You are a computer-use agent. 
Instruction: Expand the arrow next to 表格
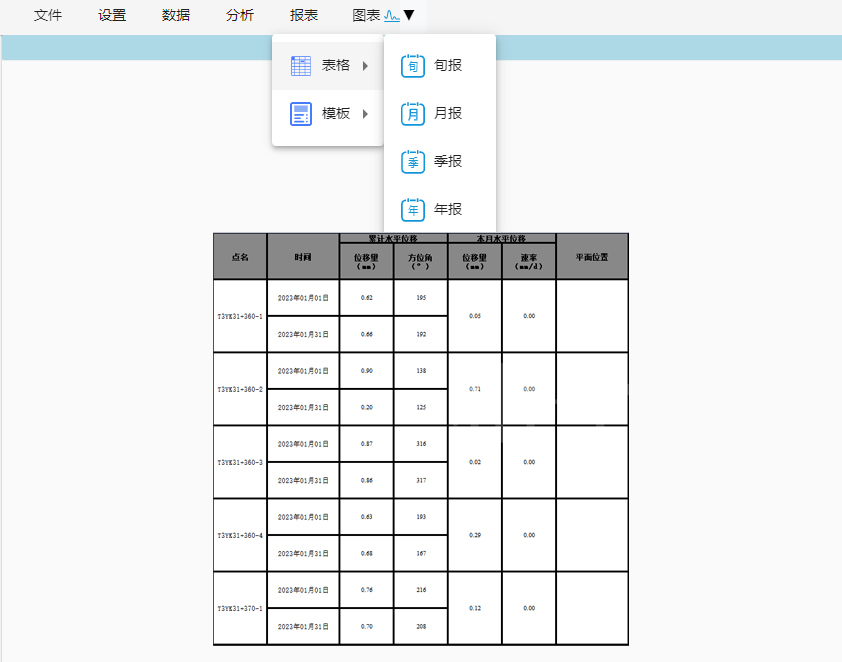pos(365,66)
